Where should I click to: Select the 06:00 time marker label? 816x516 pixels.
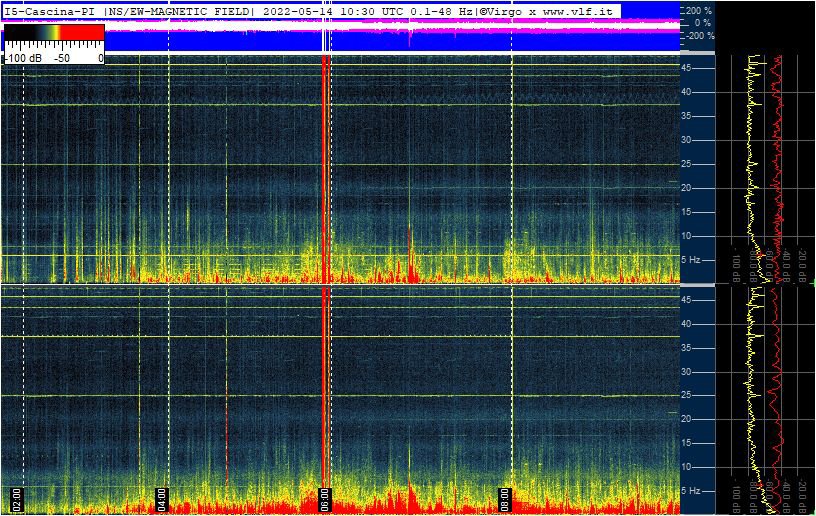pos(323,498)
